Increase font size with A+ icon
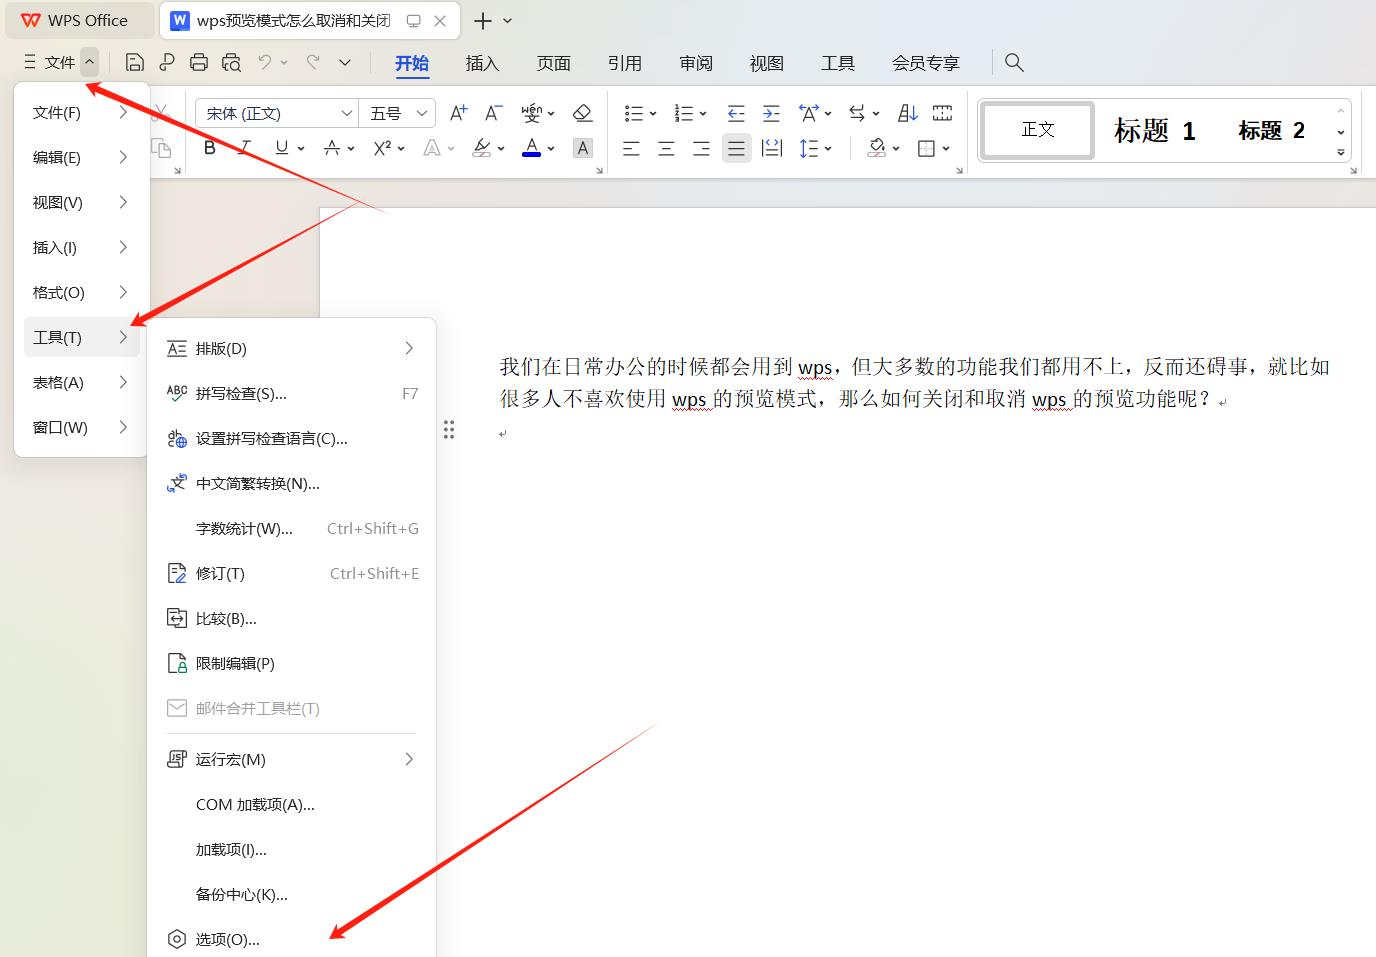Viewport: 1376px width, 957px height. pyautogui.click(x=458, y=113)
